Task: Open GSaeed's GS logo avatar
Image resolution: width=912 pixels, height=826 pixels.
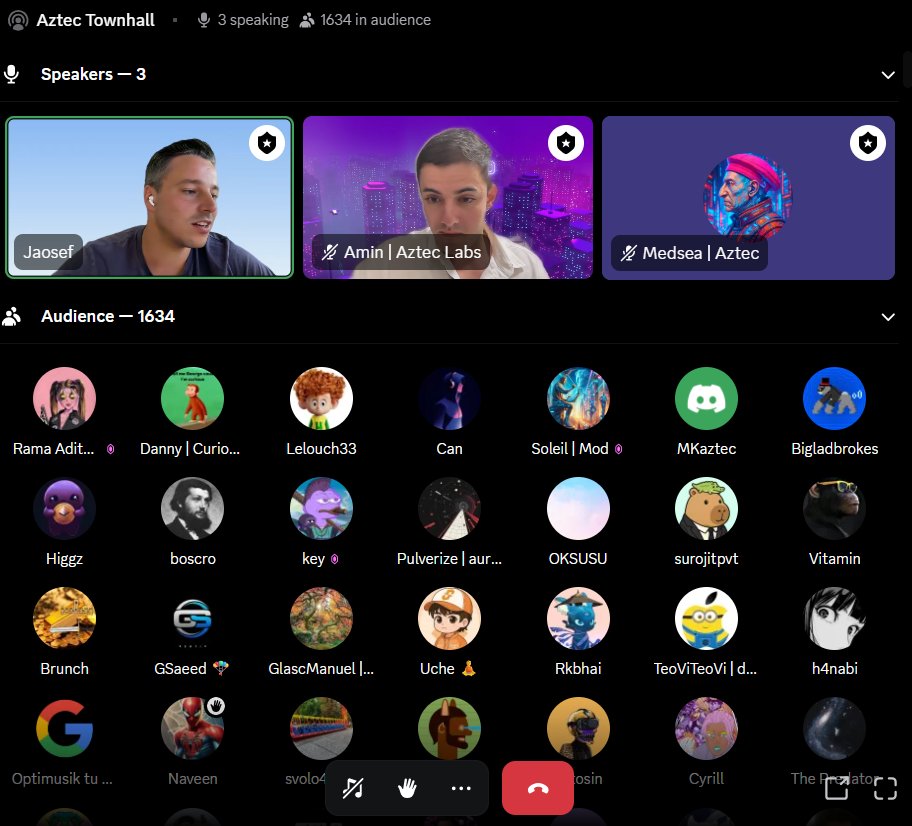Action: pyautogui.click(x=193, y=618)
